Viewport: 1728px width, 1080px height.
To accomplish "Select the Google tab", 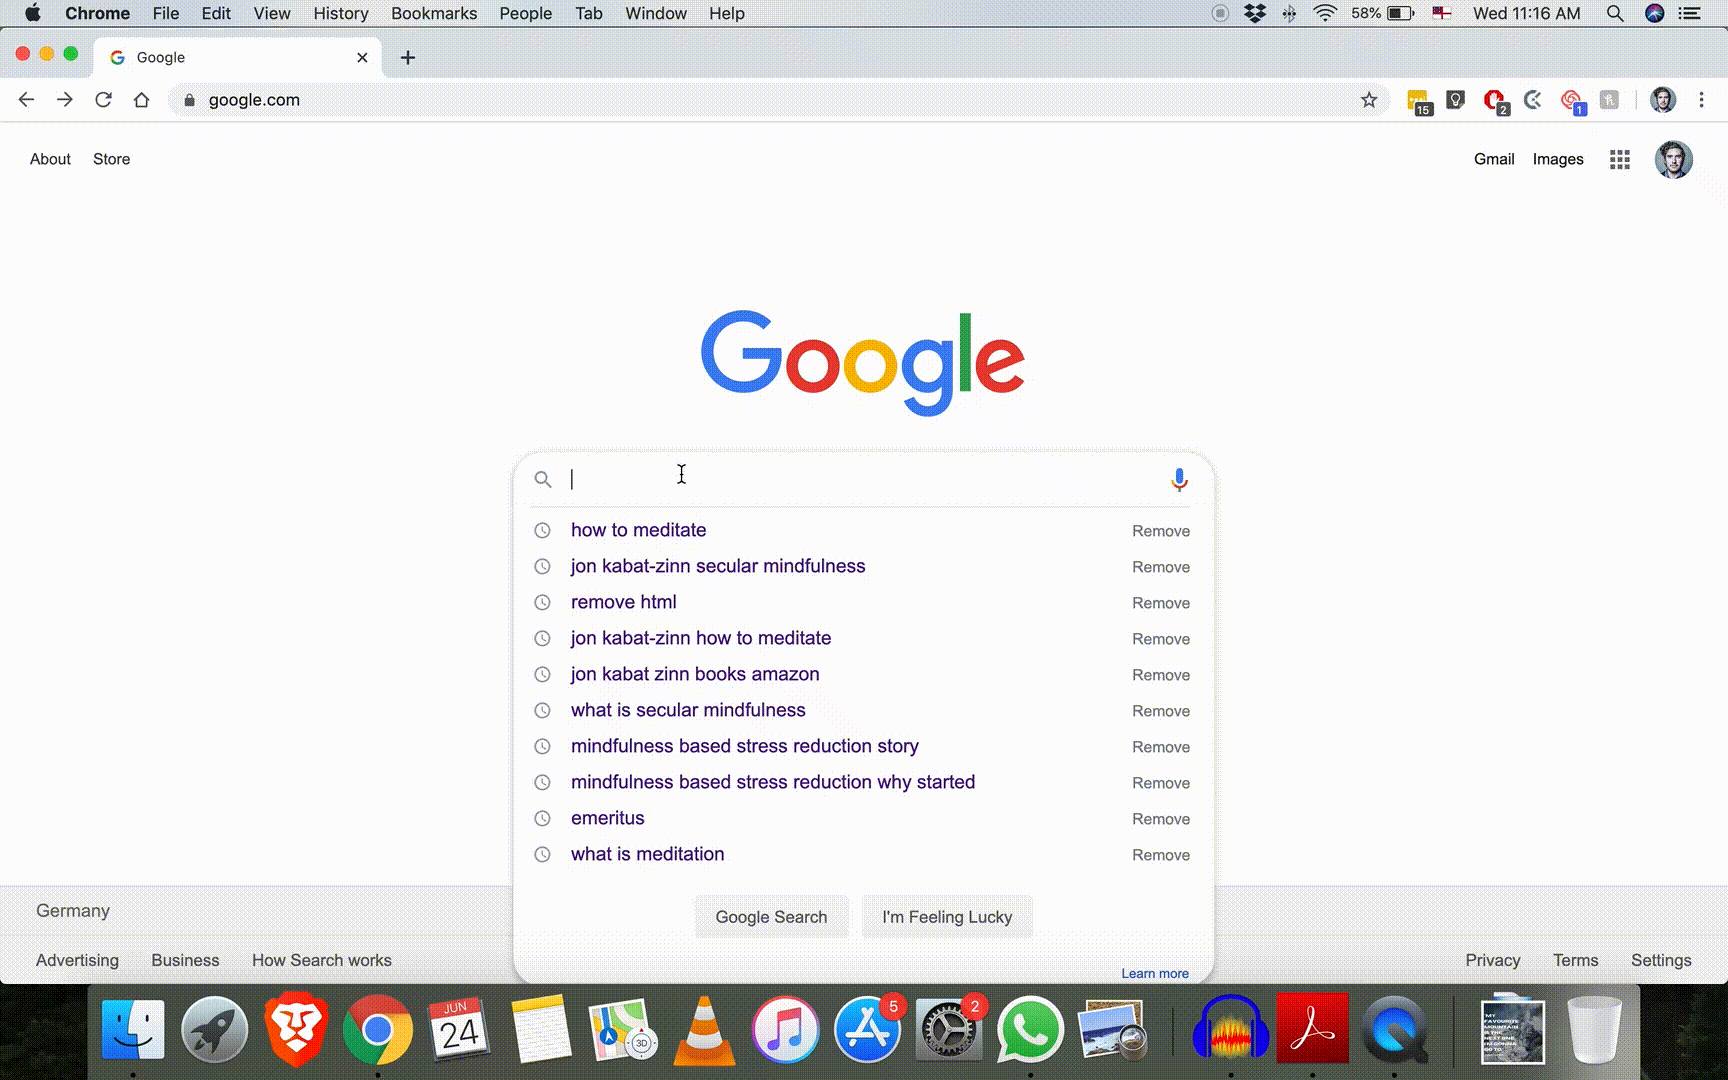I will pos(230,58).
